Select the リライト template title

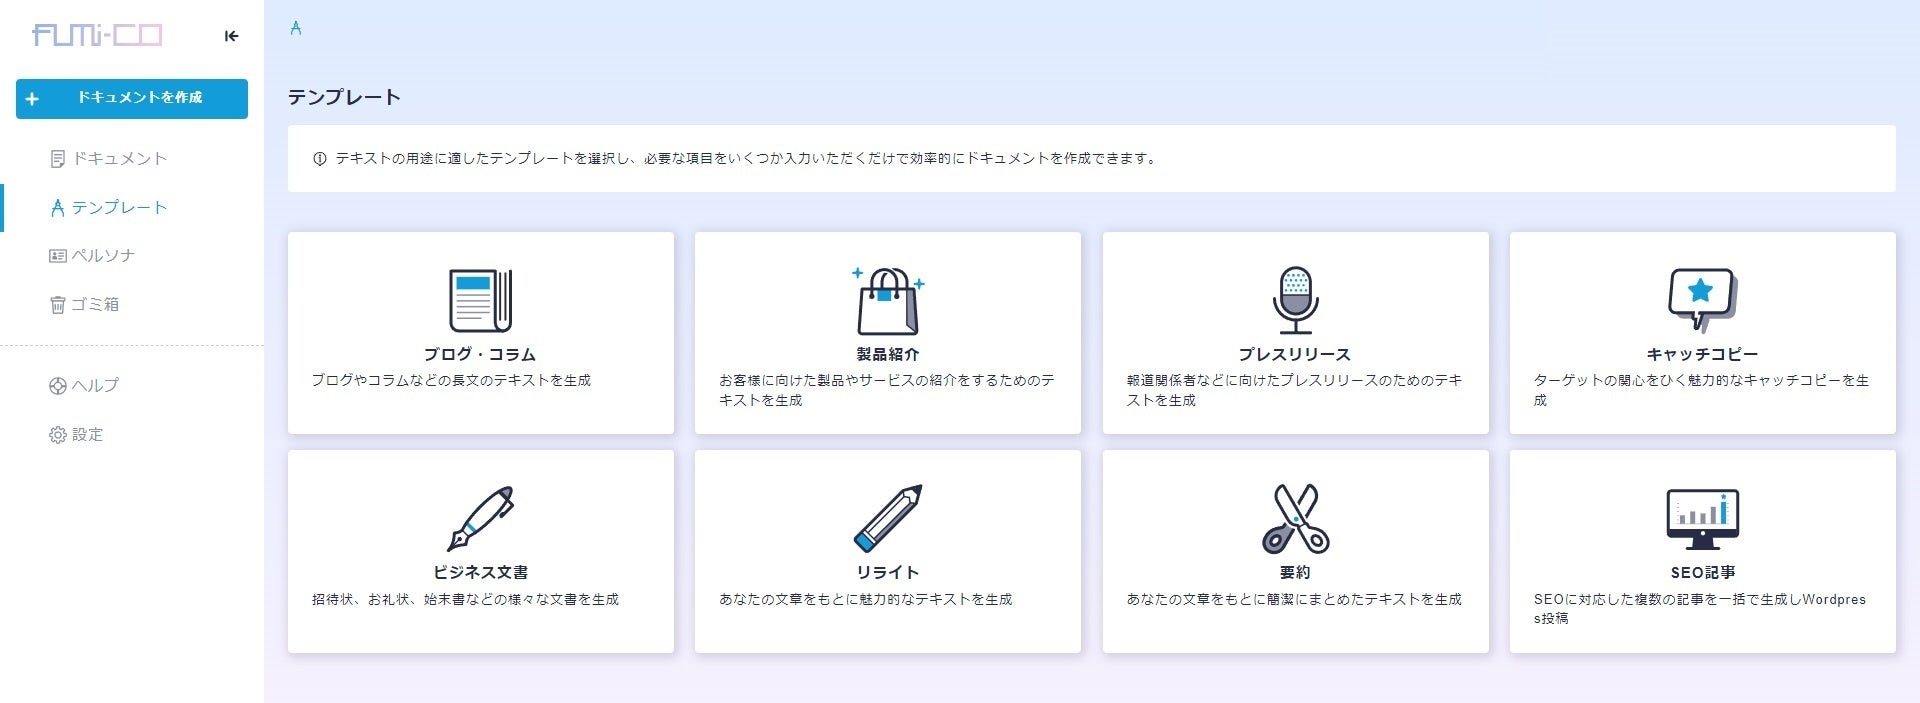pos(888,573)
